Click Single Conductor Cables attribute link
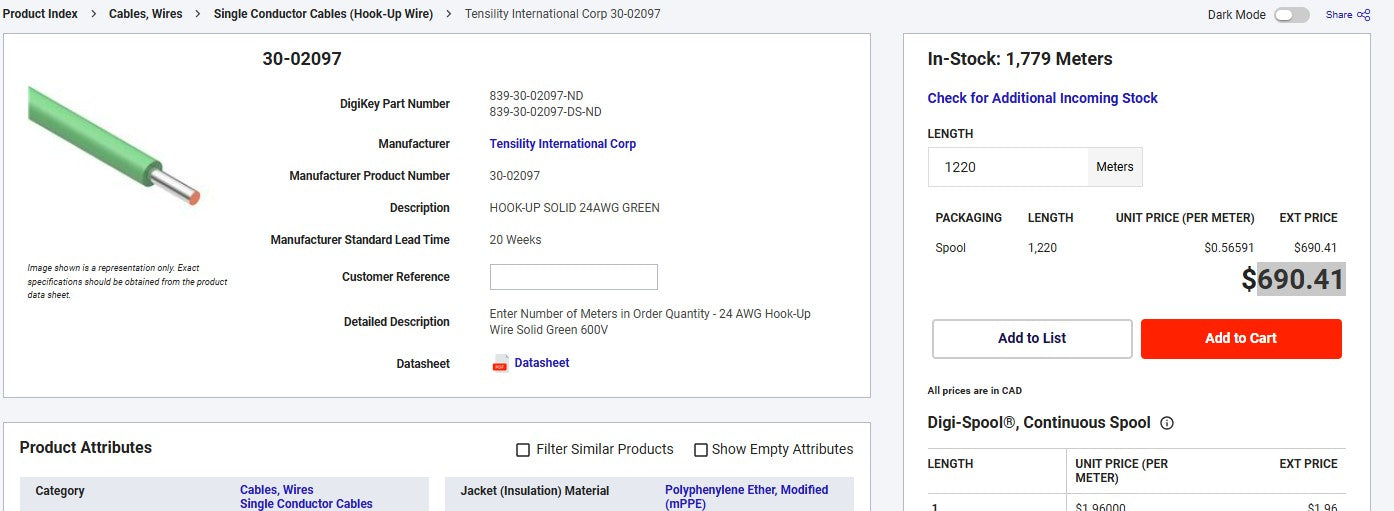Image resolution: width=1394 pixels, height=511 pixels. (306, 504)
